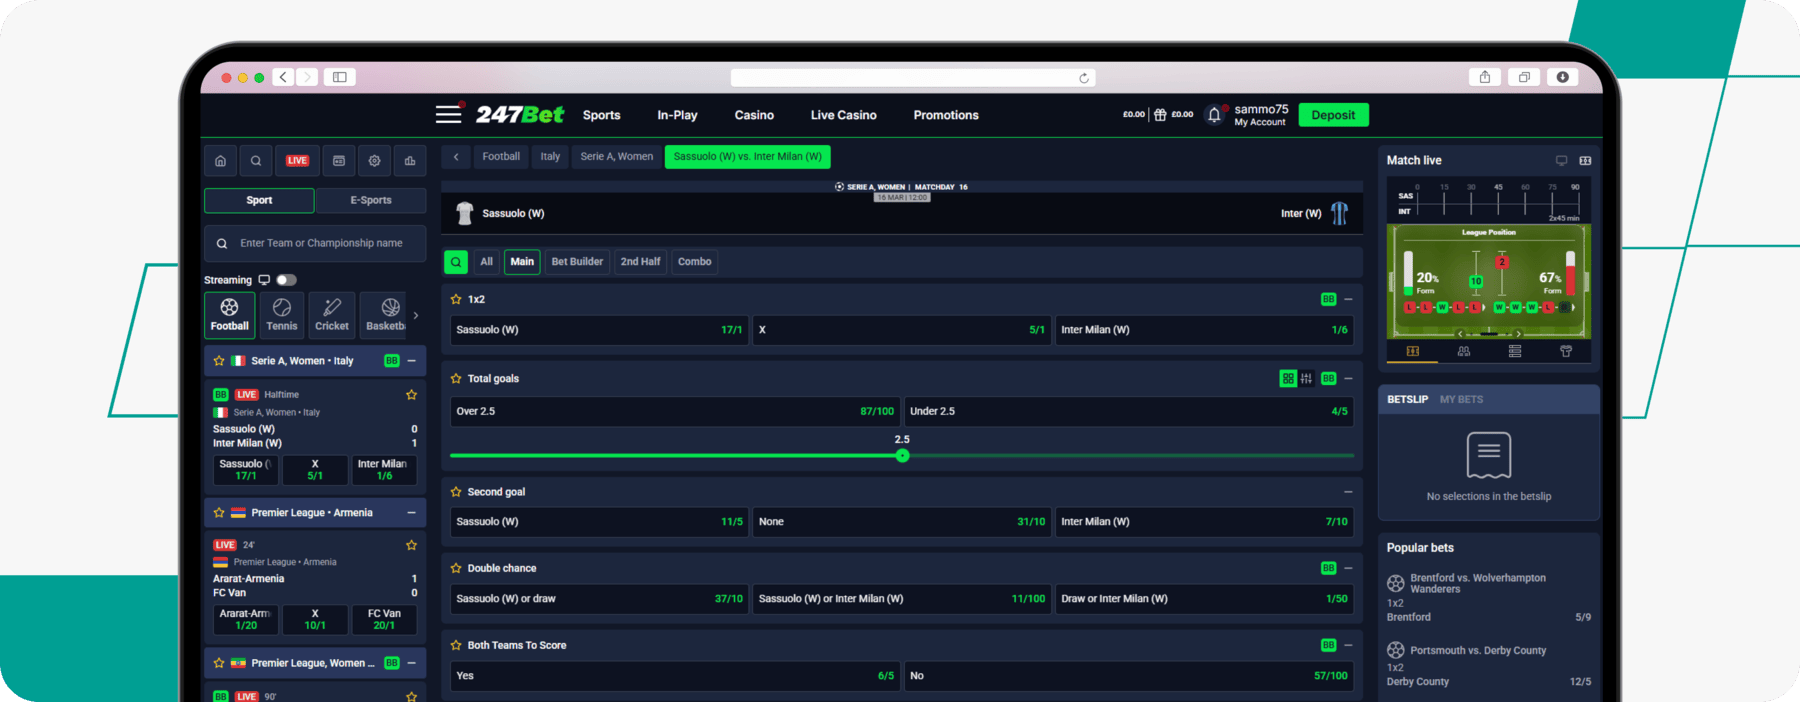This screenshot has width=1800, height=702.
Task: Toggle the Streaming switch
Action: 286,280
